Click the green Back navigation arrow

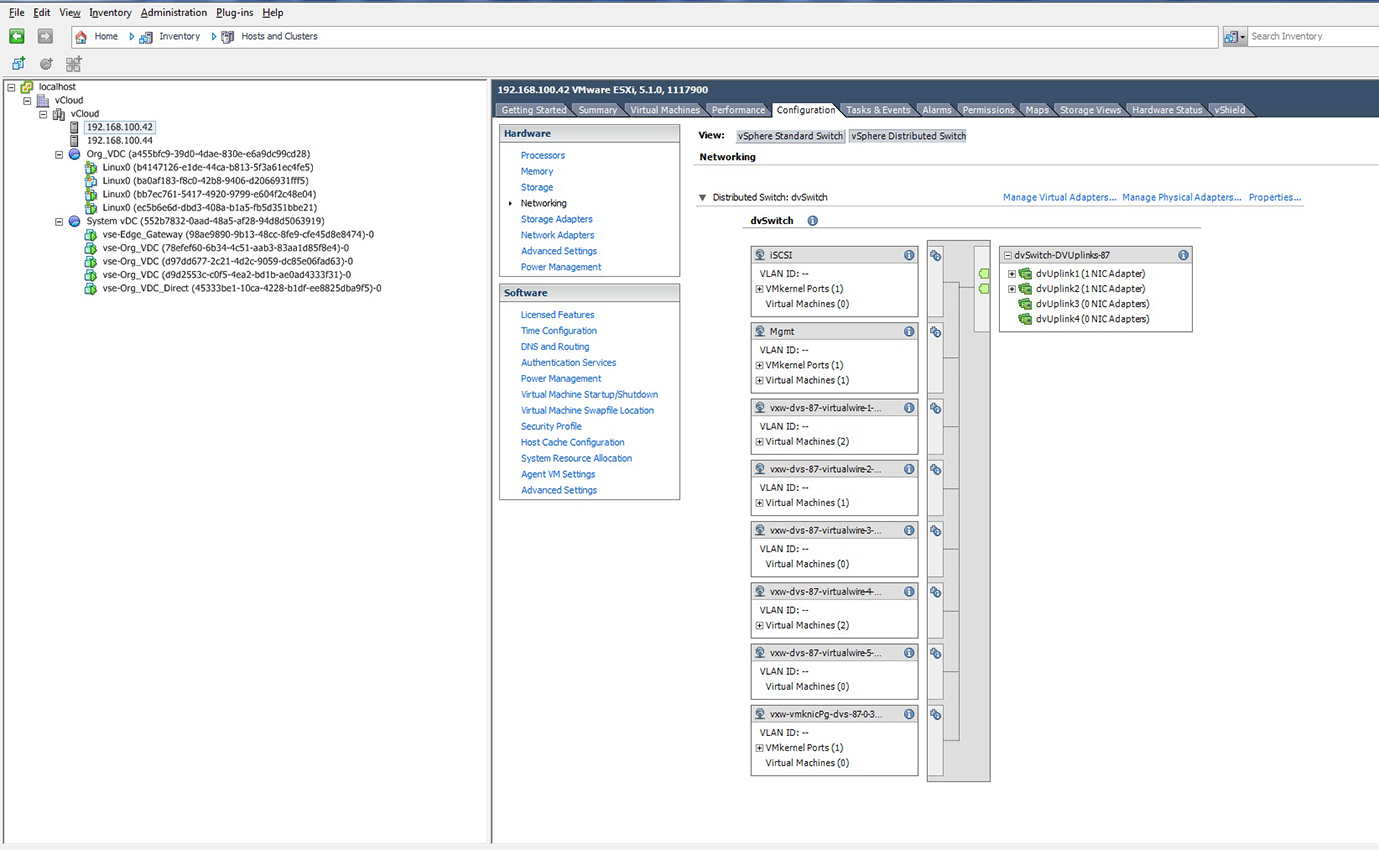point(17,36)
